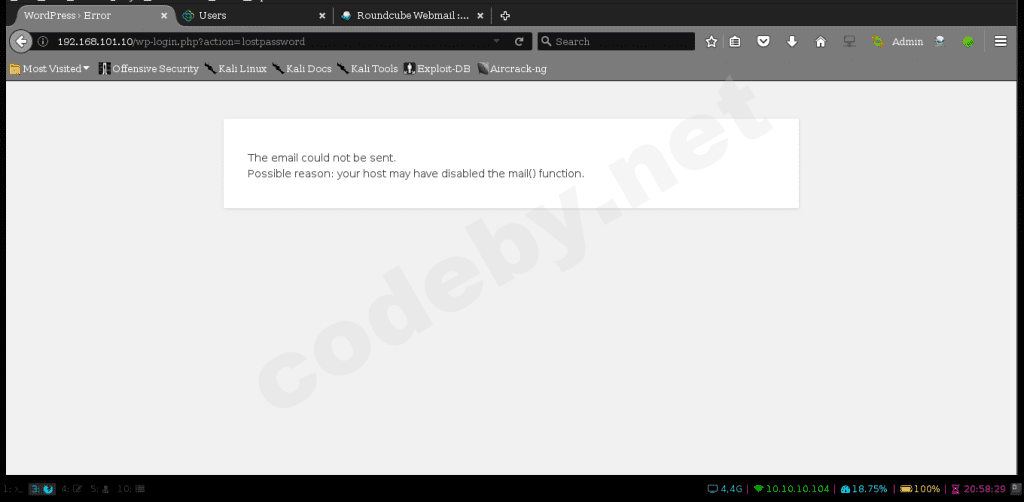The width and height of the screenshot is (1024, 502).
Task: Click the globe proxy extension icon
Action: (940, 42)
